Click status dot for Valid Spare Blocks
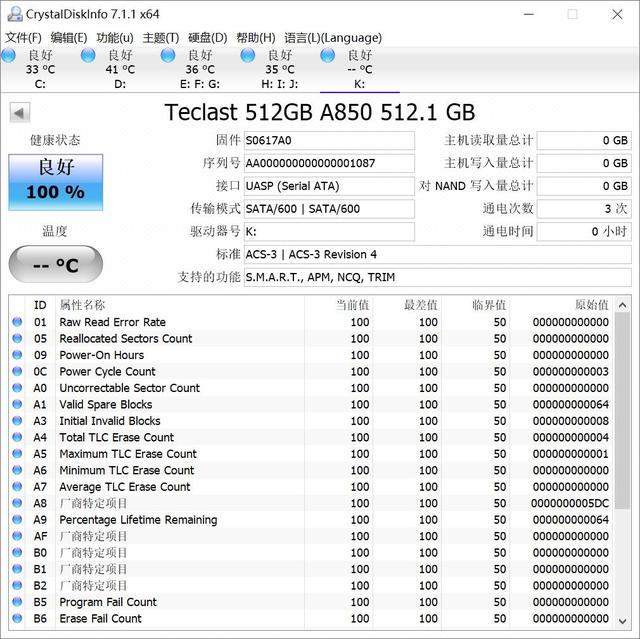640x639 pixels. tap(17, 404)
